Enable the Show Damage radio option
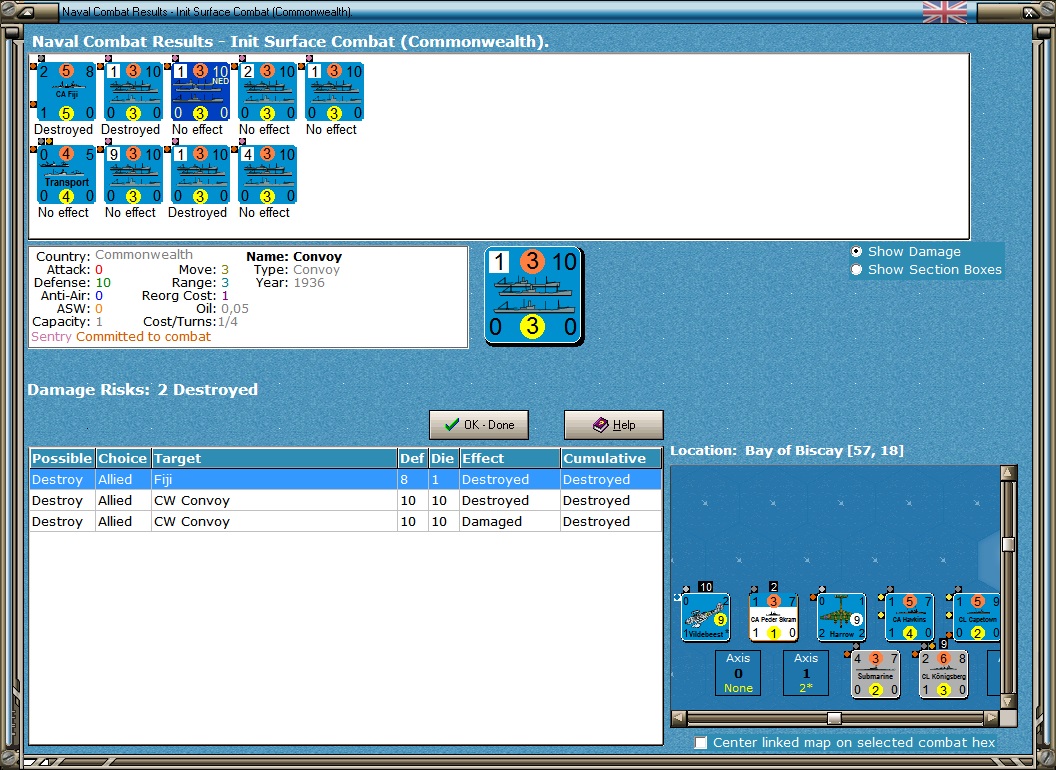1056x770 pixels. click(x=856, y=251)
